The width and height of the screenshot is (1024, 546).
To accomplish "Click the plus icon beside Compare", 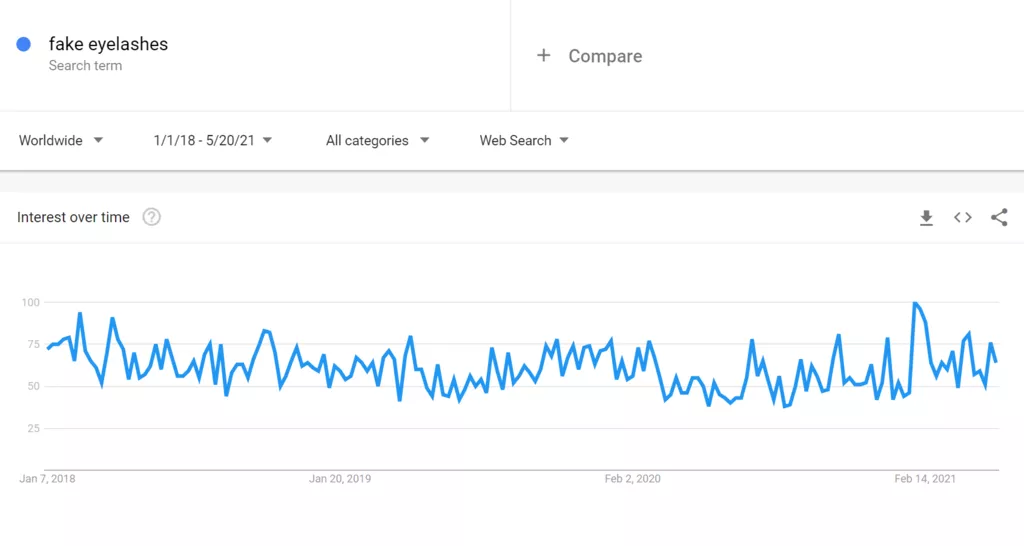I will pyautogui.click(x=543, y=56).
